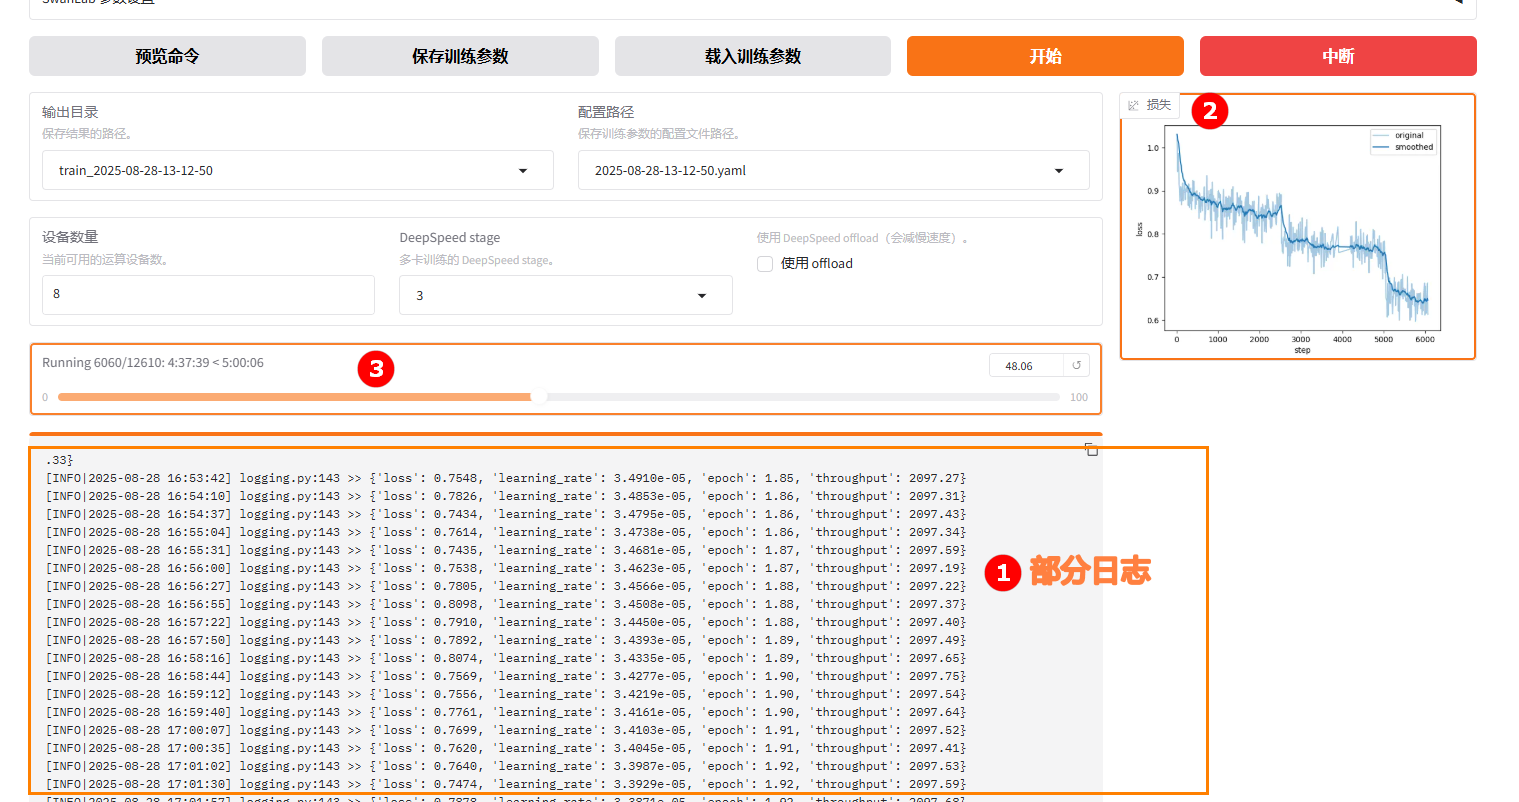1519x802 pixels.
Task: Enable the 使用 offload checkbox
Action: pyautogui.click(x=765, y=264)
